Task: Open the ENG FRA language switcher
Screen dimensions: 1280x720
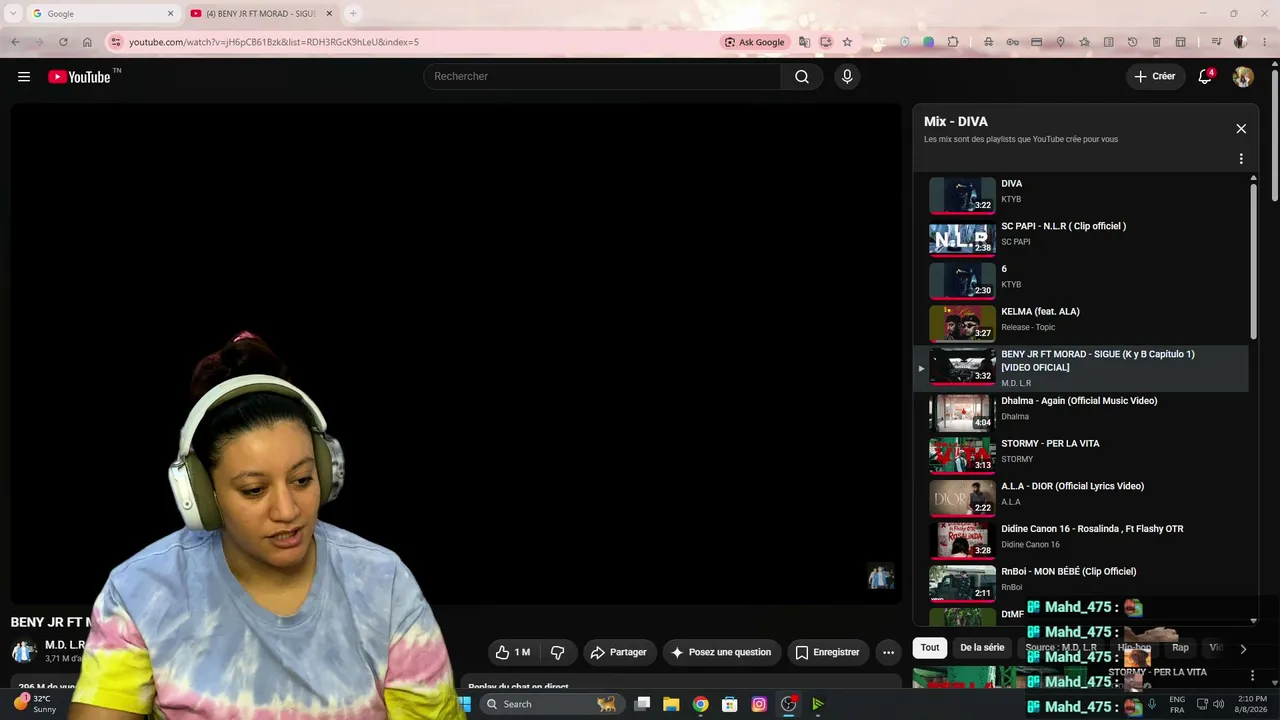Action: tap(1177, 704)
